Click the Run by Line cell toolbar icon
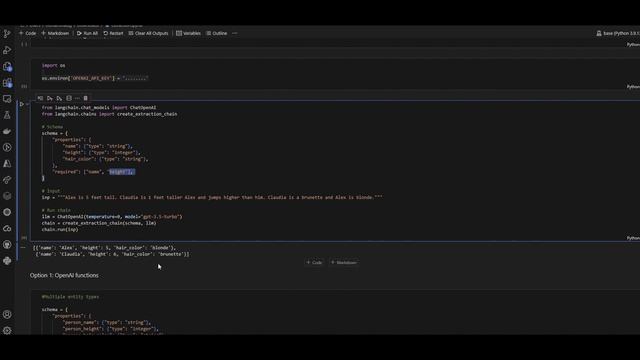Image resolution: width=640 pixels, height=360 pixels. (x=40, y=98)
